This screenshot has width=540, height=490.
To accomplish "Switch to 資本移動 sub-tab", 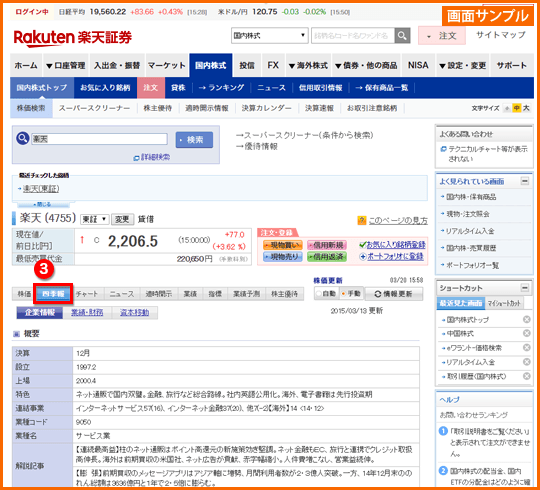I will pos(134,313).
